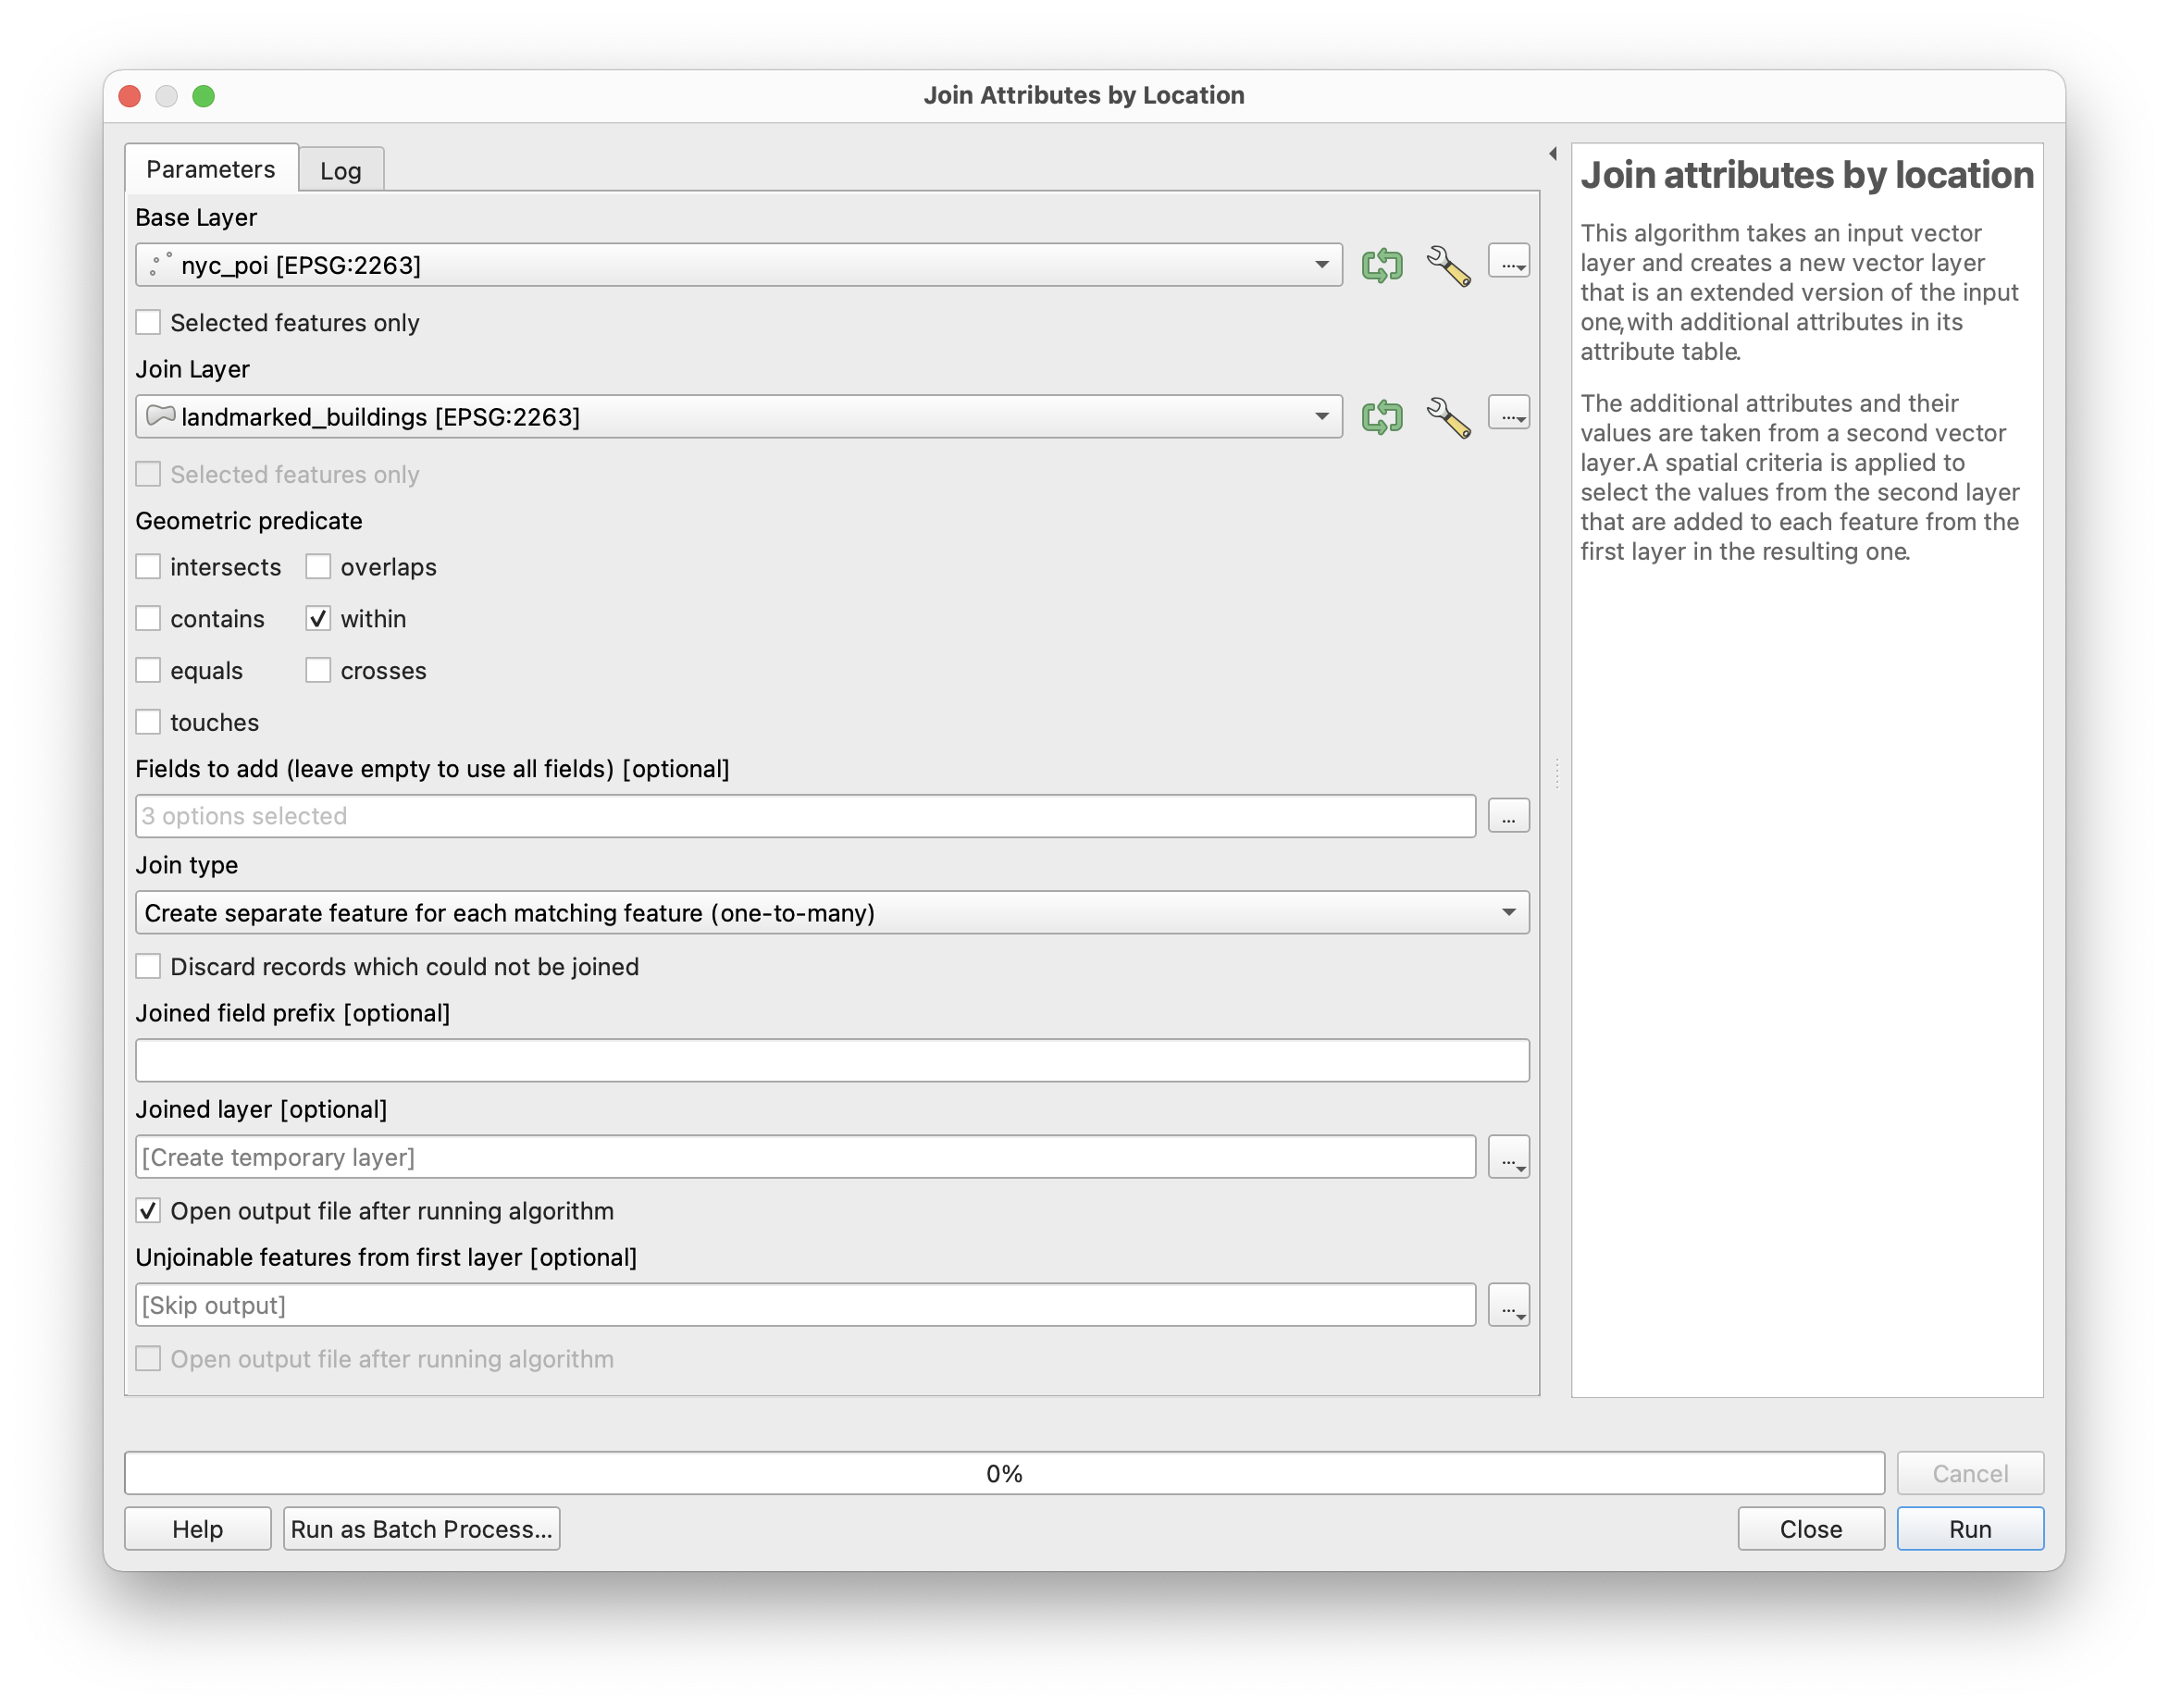Image resolution: width=2169 pixels, height=1708 pixels.
Task: Check Discard records which could not be joined
Action: click(x=148, y=966)
